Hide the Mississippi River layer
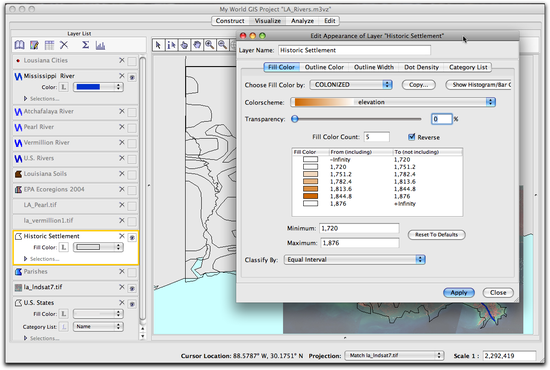This screenshot has height=370, width=550. 132,77
